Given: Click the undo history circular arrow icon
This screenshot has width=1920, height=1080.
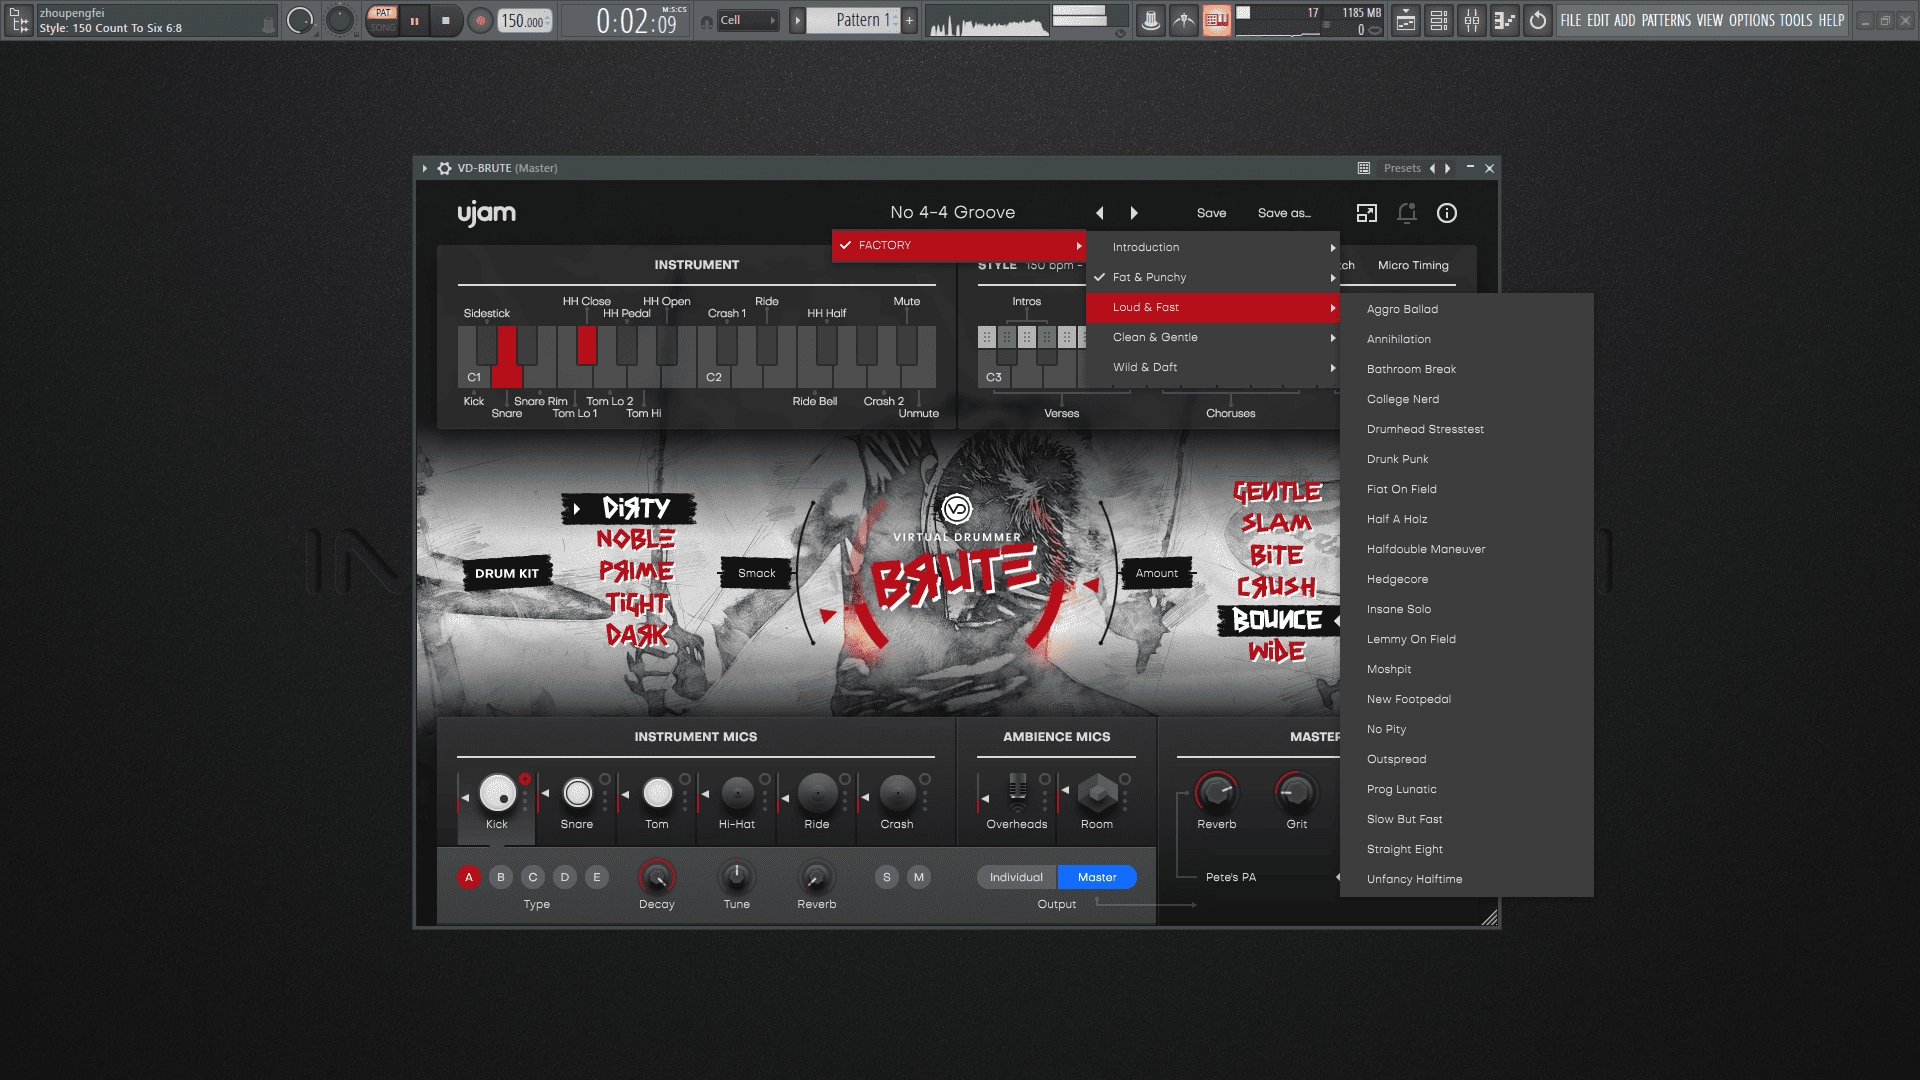Looking at the screenshot, I should pyautogui.click(x=1538, y=20).
